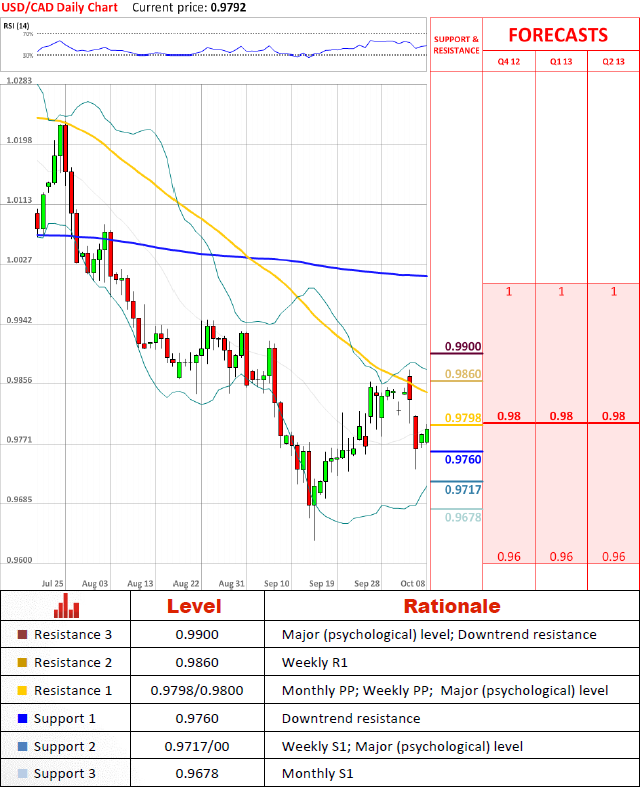
Task: Click the 0.98 forecast value under Q1 13
Action: point(561,416)
